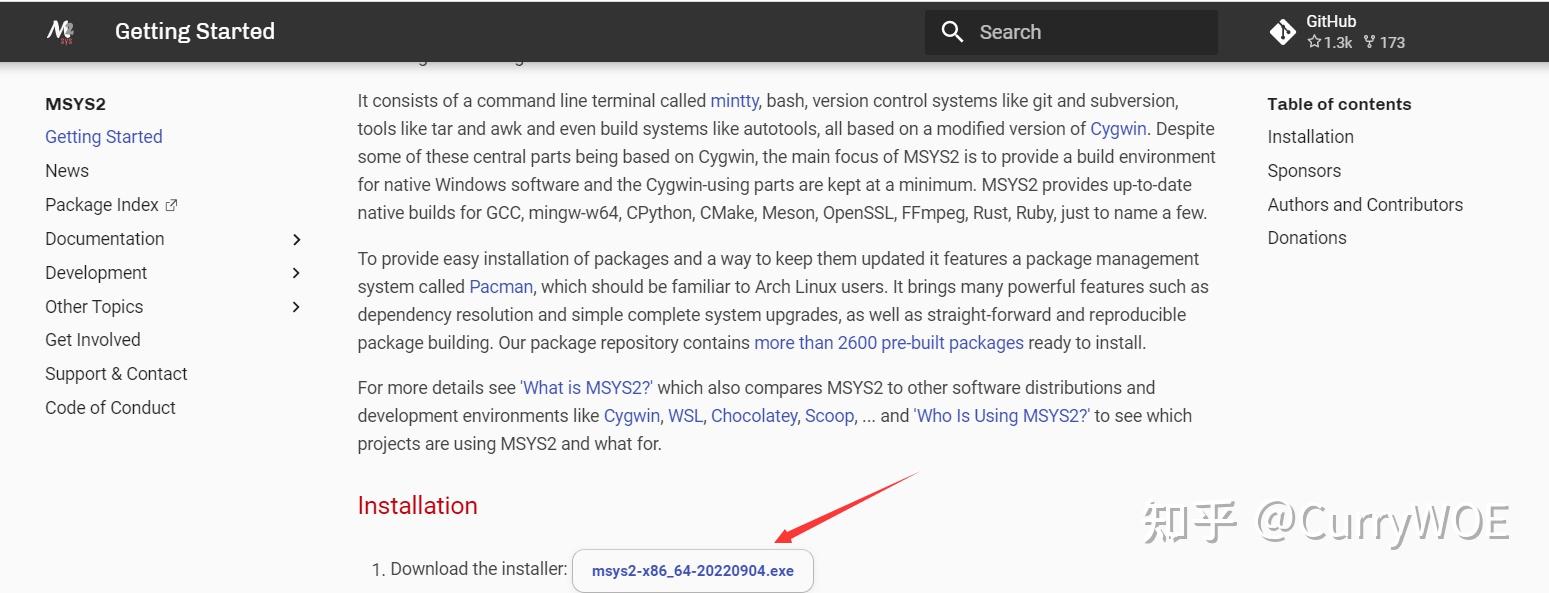
Task: Open the News page in sidebar
Action: tap(67, 171)
